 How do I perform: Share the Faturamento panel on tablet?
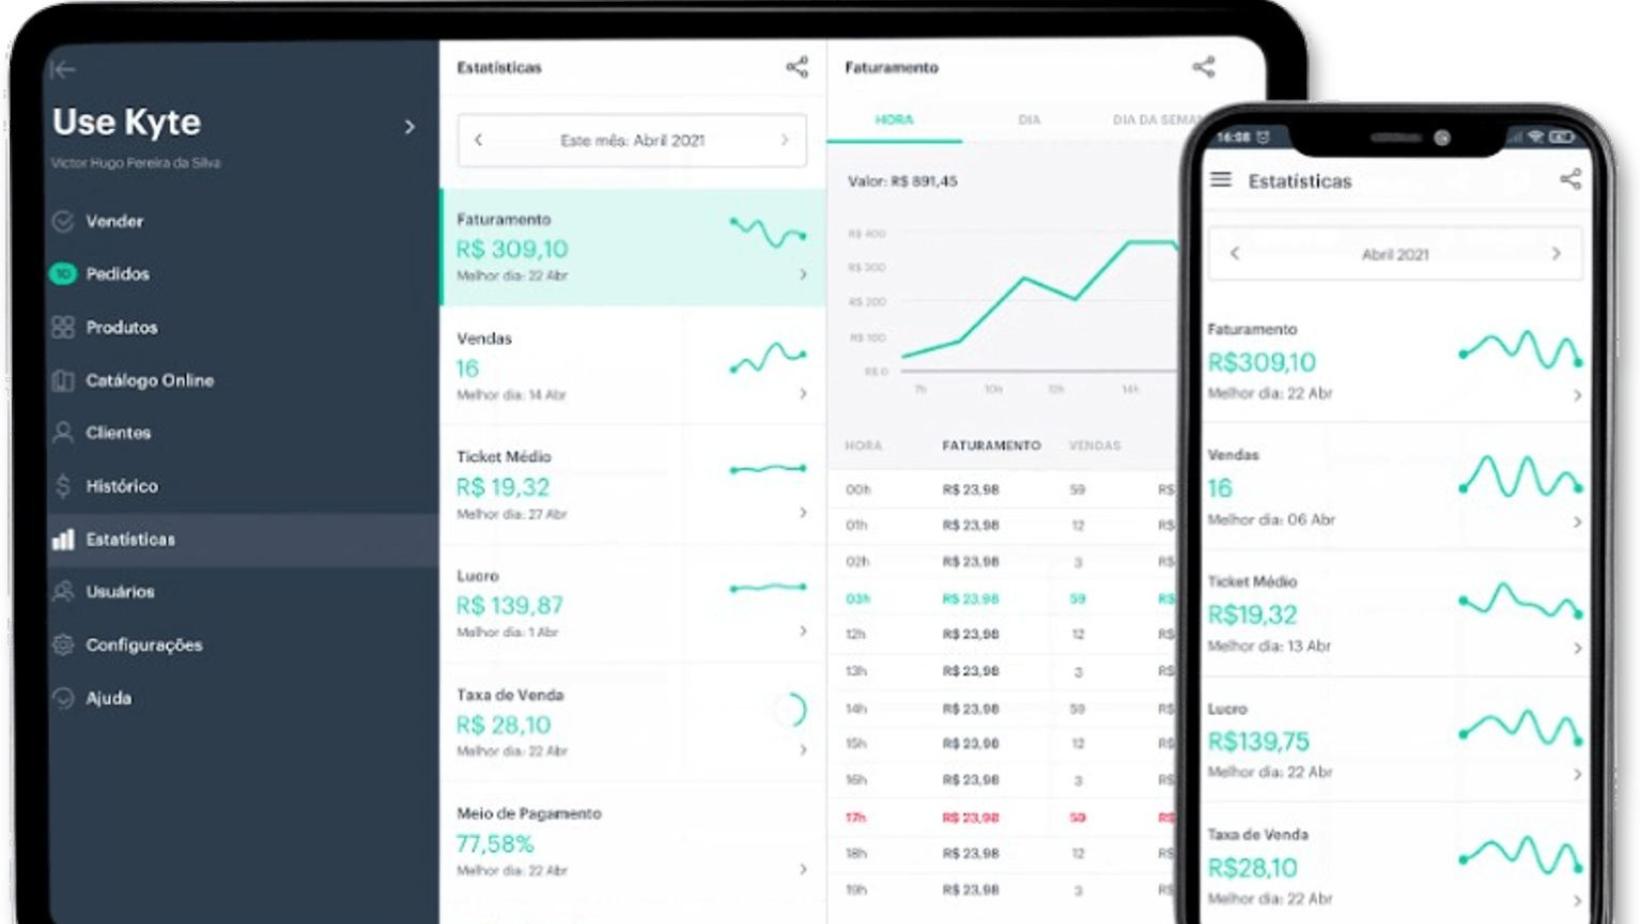[1203, 67]
